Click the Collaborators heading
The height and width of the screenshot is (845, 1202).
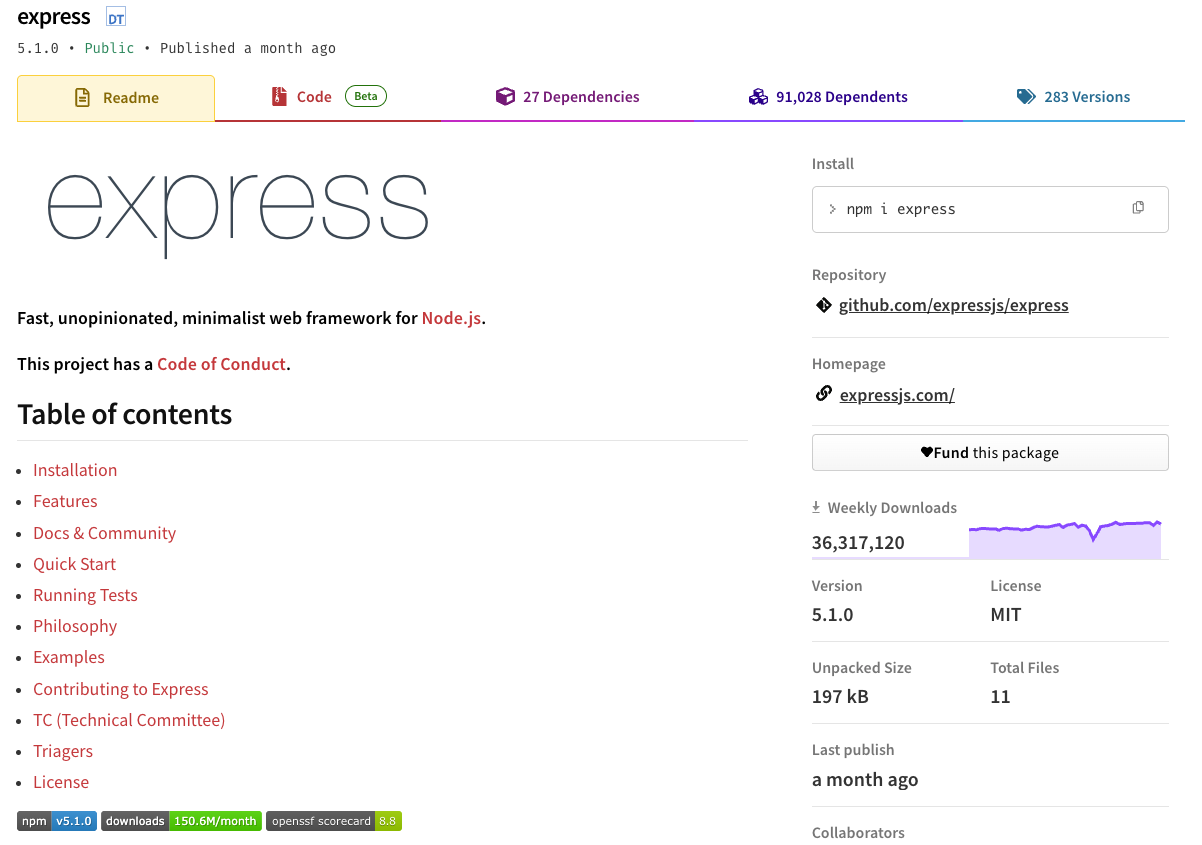858,832
